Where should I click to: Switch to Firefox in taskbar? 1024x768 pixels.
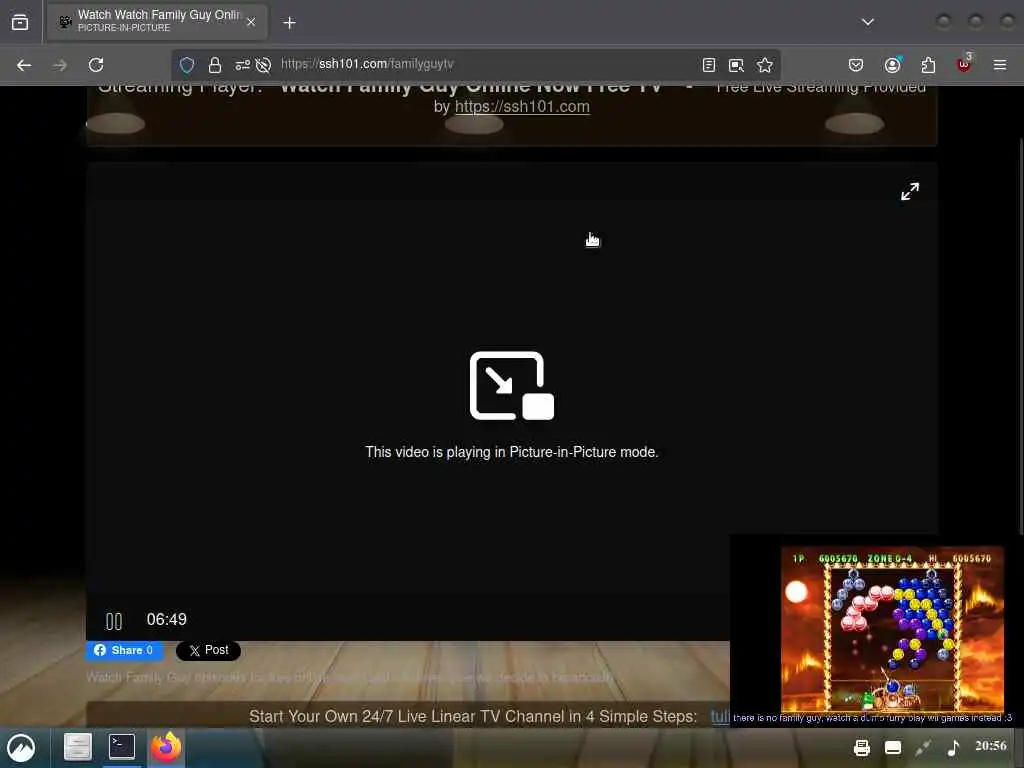[x=166, y=747]
